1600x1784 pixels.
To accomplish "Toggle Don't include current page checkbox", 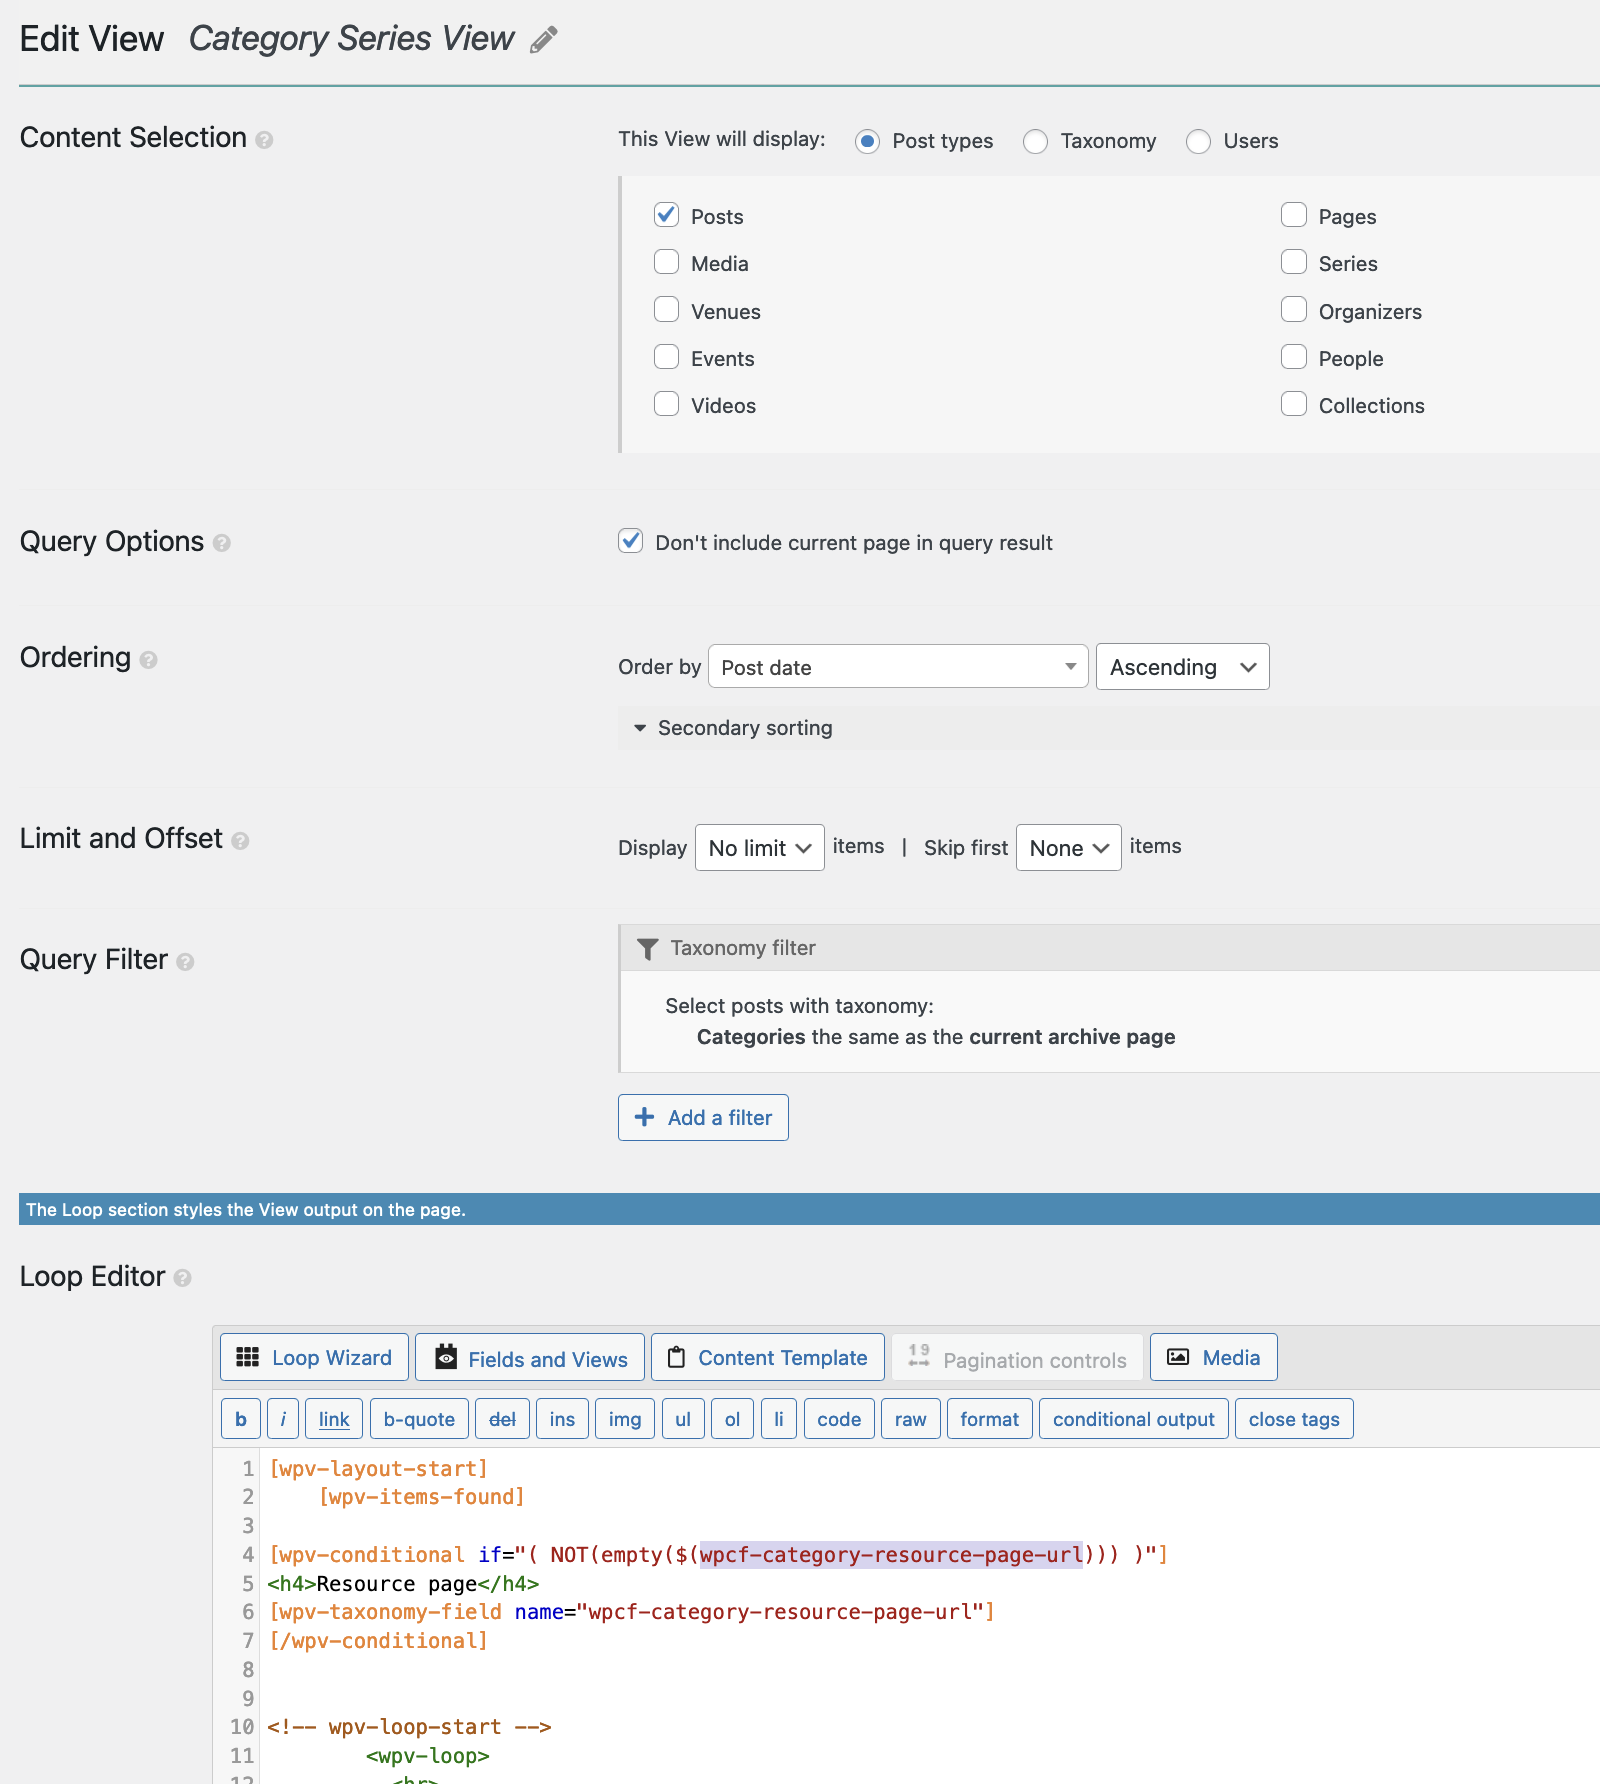I will pos(631,541).
